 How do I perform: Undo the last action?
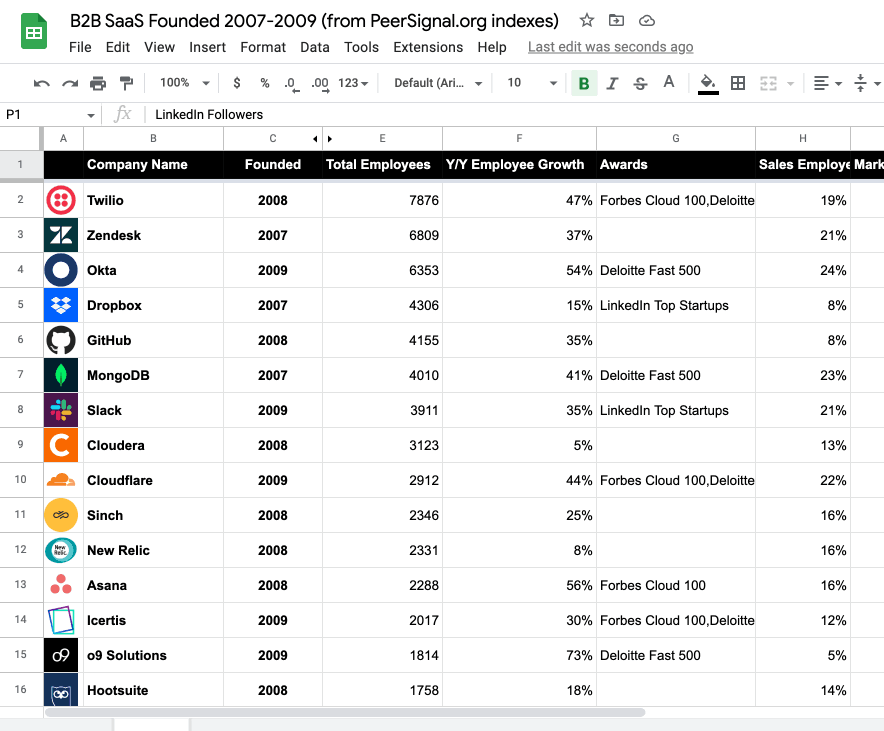(x=42, y=83)
